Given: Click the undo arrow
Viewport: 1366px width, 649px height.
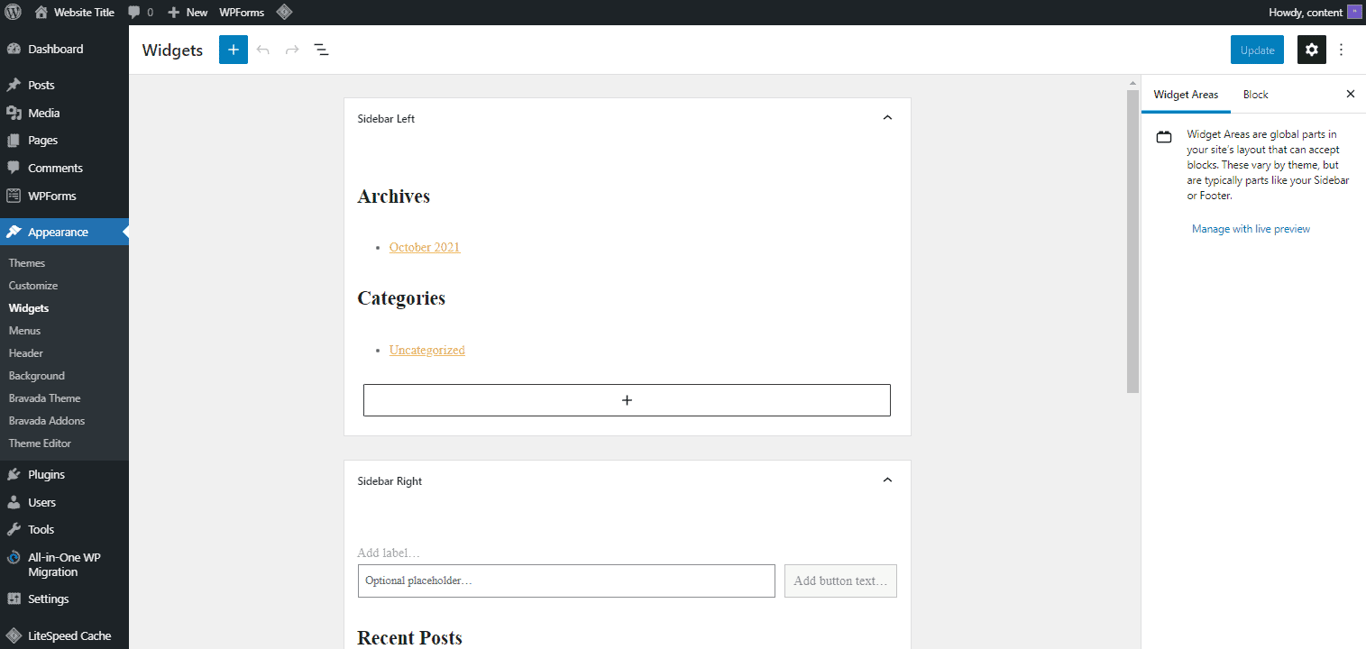Looking at the screenshot, I should click(262, 49).
